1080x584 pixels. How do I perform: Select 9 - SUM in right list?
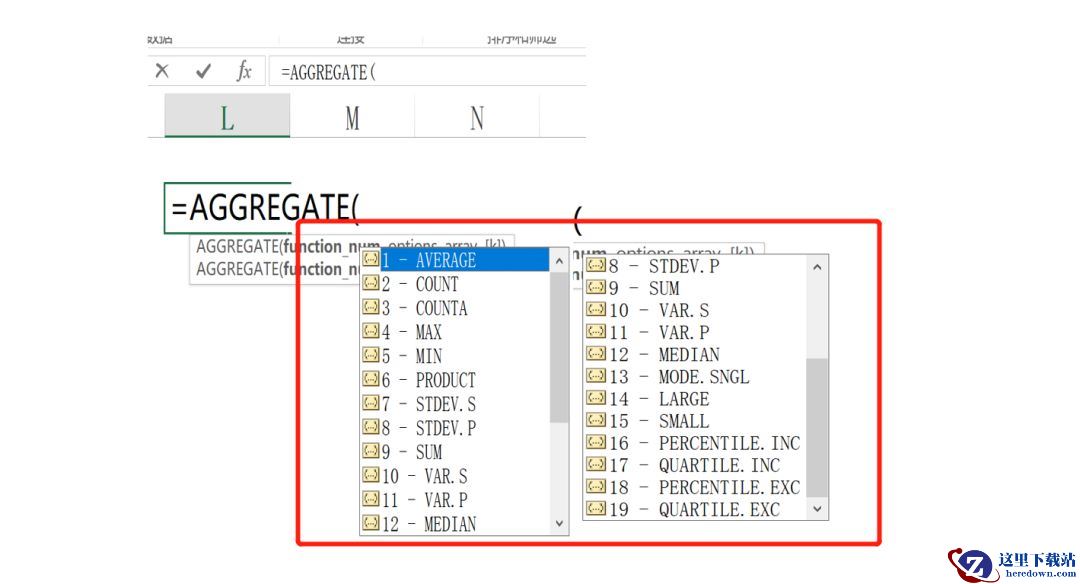pos(695,288)
